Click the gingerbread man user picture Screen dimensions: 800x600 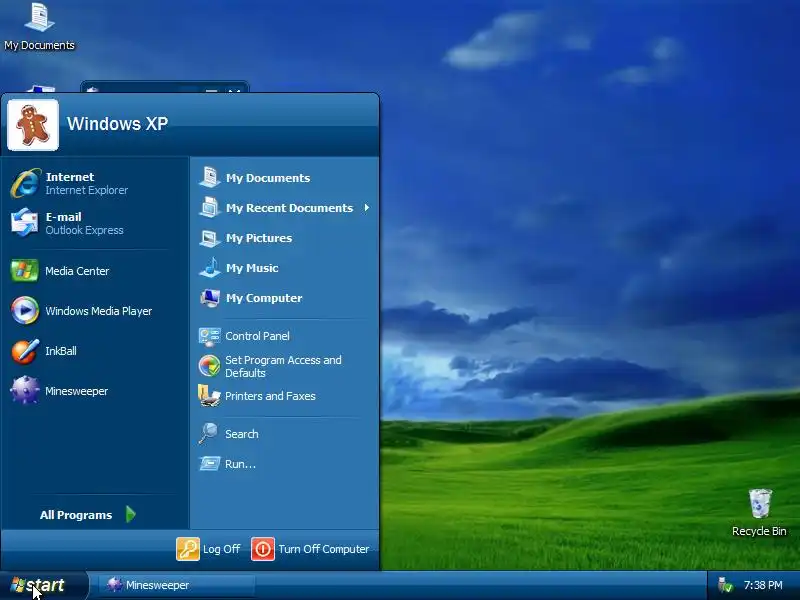(x=33, y=125)
